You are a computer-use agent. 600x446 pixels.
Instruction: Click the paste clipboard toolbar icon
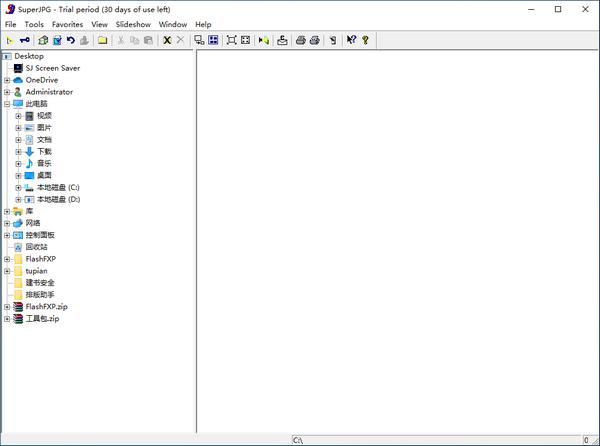[x=148, y=40]
